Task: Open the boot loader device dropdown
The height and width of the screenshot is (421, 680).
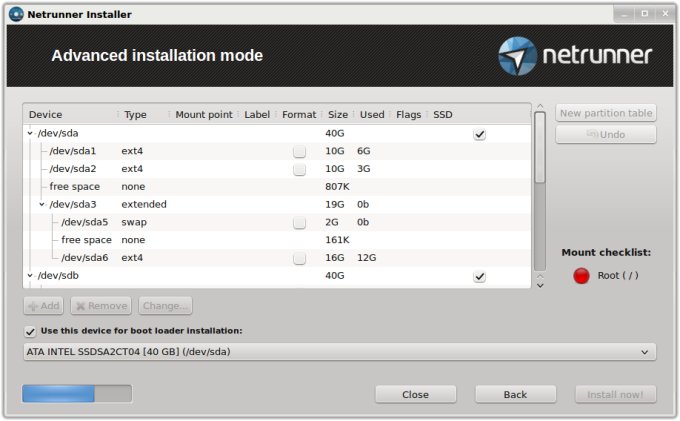Action: point(340,352)
